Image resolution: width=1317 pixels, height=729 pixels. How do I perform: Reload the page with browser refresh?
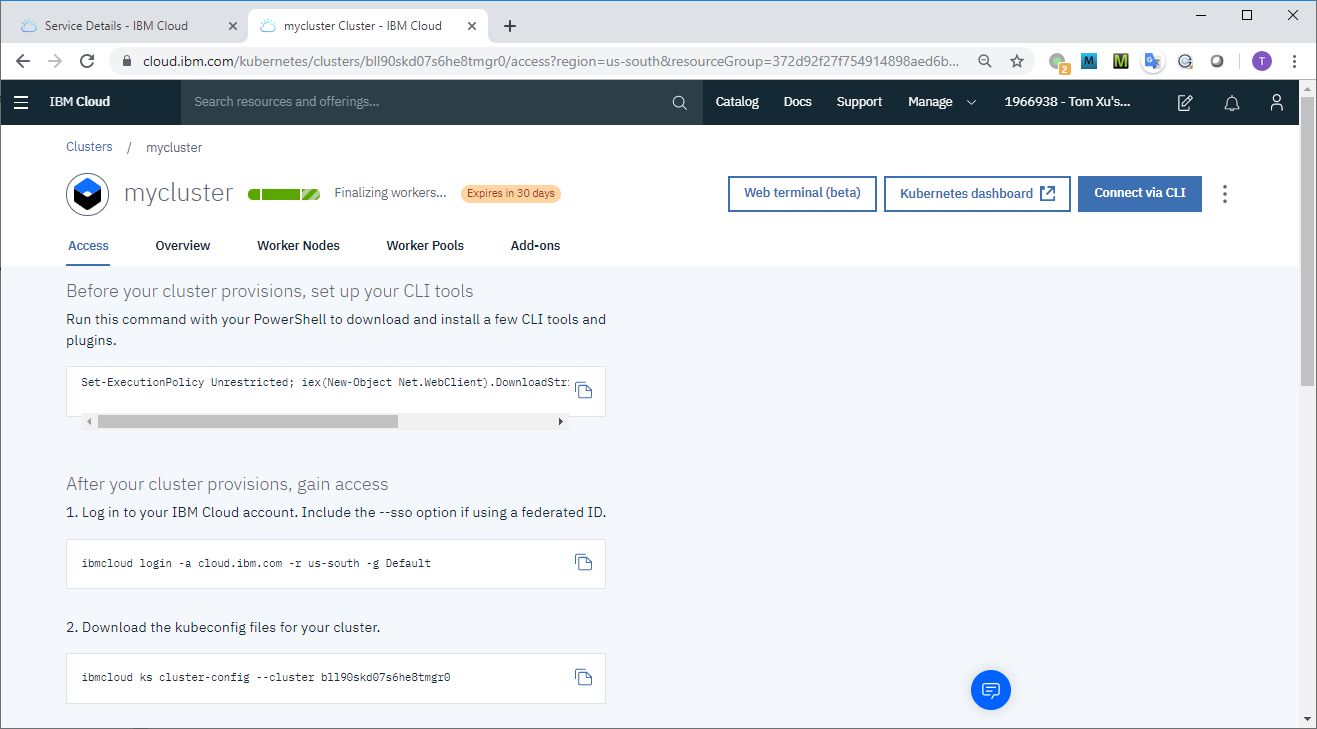coord(87,61)
